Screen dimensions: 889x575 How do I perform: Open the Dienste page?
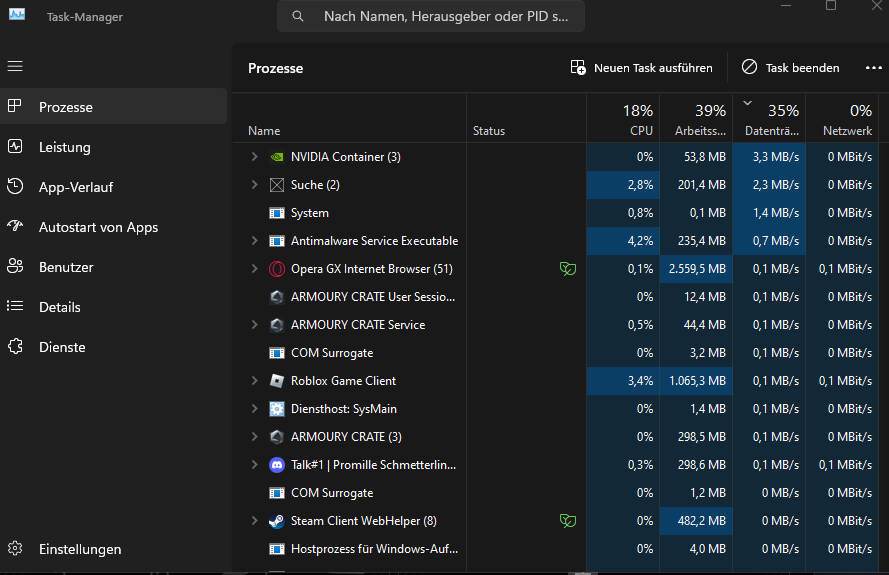pyautogui.click(x=113, y=347)
